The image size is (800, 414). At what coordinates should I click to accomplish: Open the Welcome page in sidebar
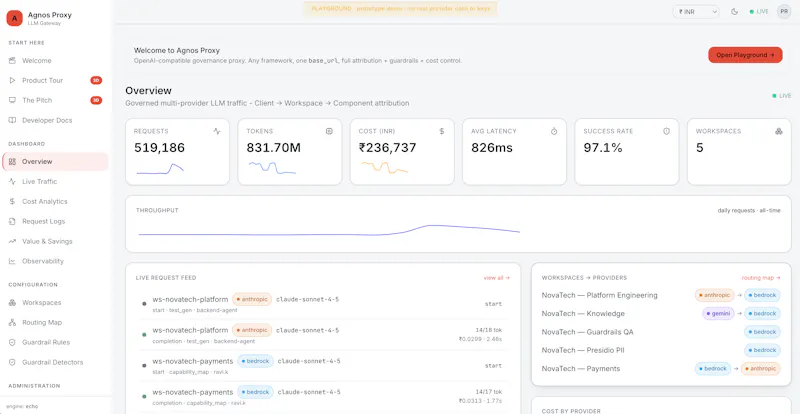55,61
